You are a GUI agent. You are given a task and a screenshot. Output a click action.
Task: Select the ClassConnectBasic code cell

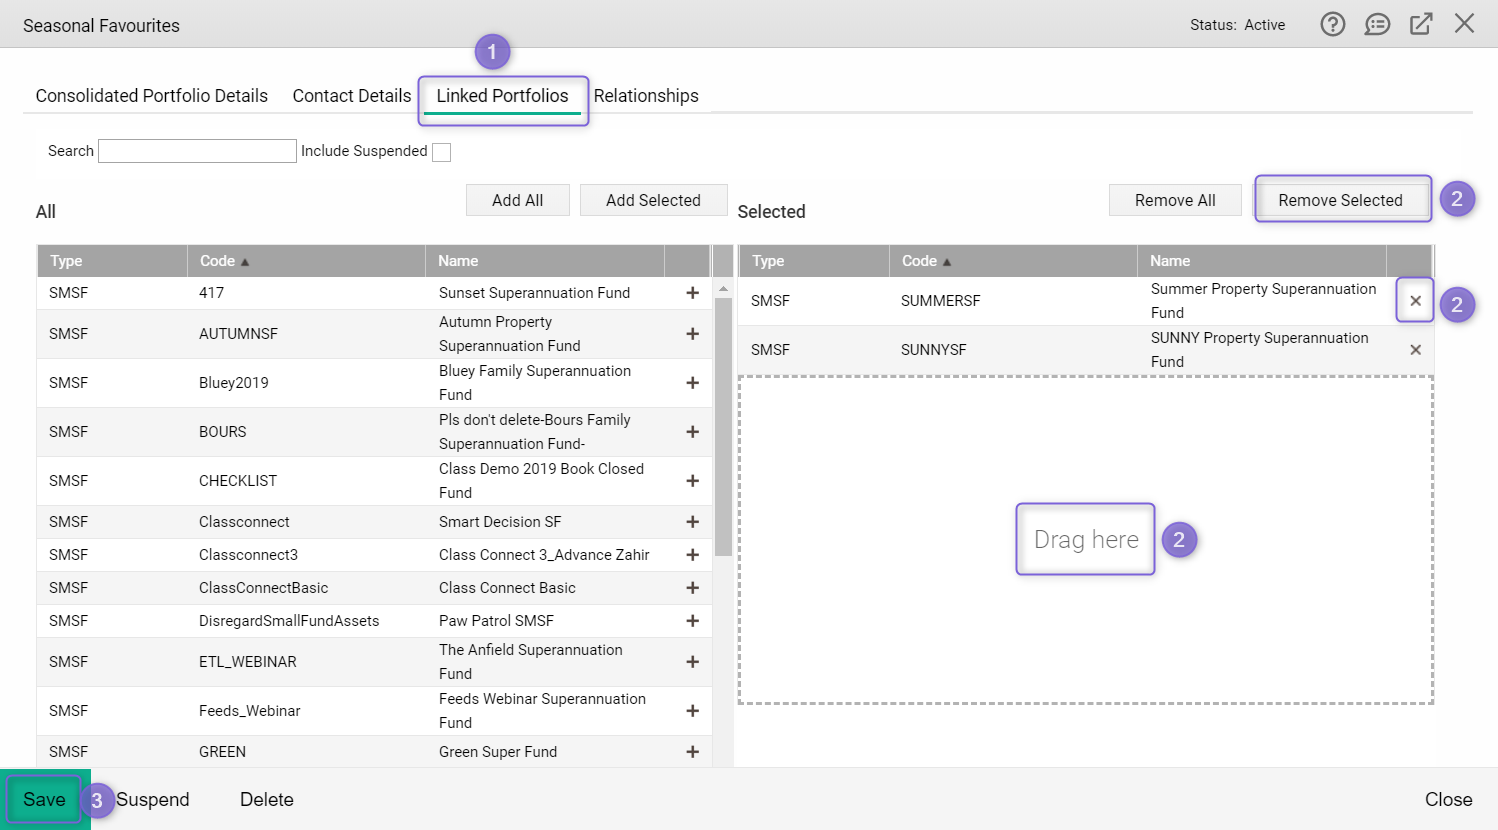pyautogui.click(x=263, y=588)
